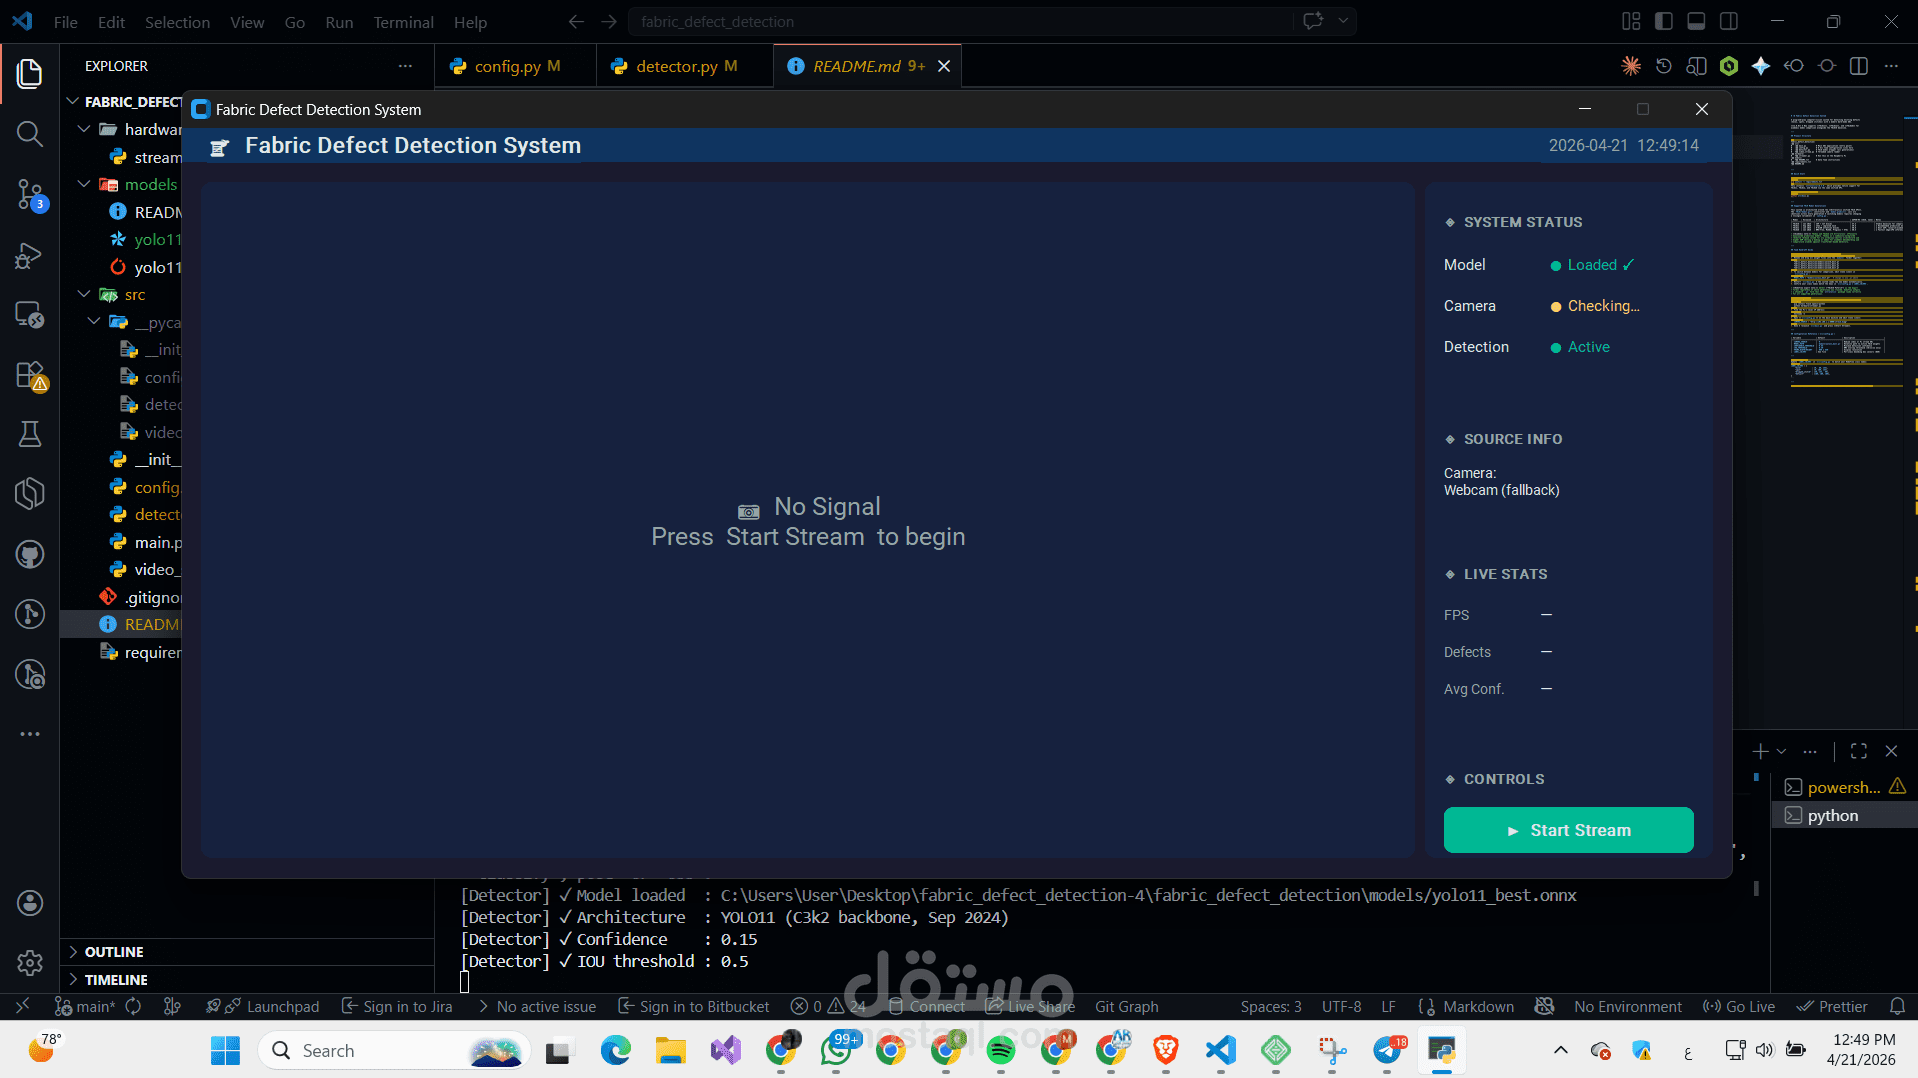Change Spaces: 3 indentation setting

tap(1271, 1006)
